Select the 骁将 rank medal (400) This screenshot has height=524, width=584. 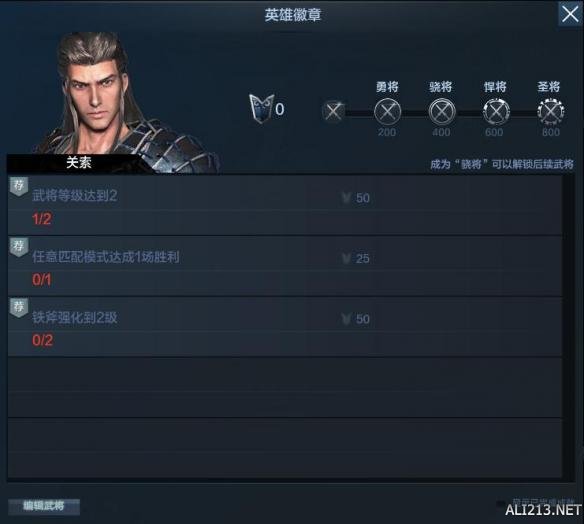[x=442, y=111]
